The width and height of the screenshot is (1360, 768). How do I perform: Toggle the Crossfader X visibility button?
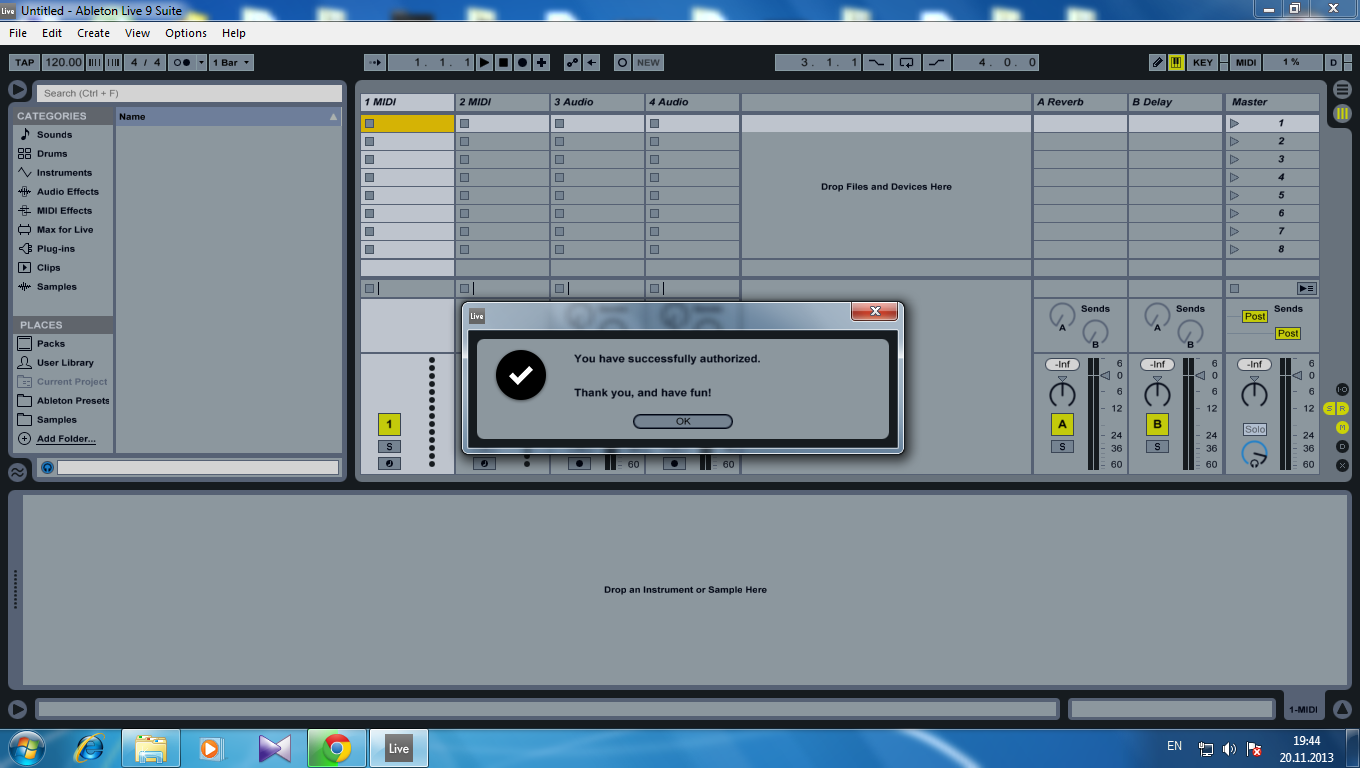1342,465
